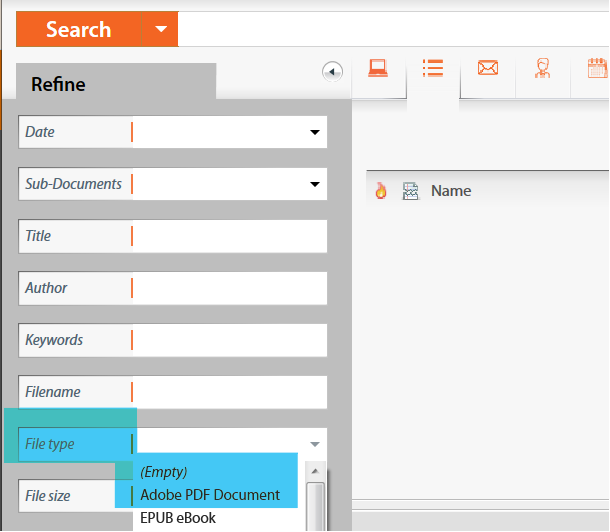Viewport: 610px width, 532px height.
Task: Click into the Author filter field
Action: (230, 288)
